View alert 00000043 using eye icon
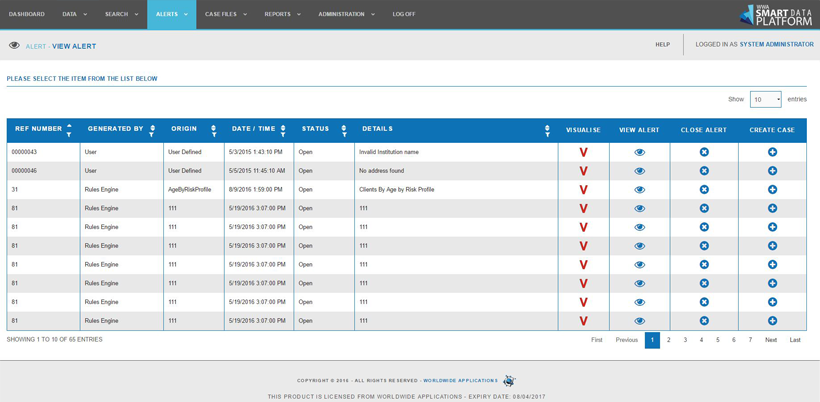Screen dimensions: 820x402 [639, 152]
